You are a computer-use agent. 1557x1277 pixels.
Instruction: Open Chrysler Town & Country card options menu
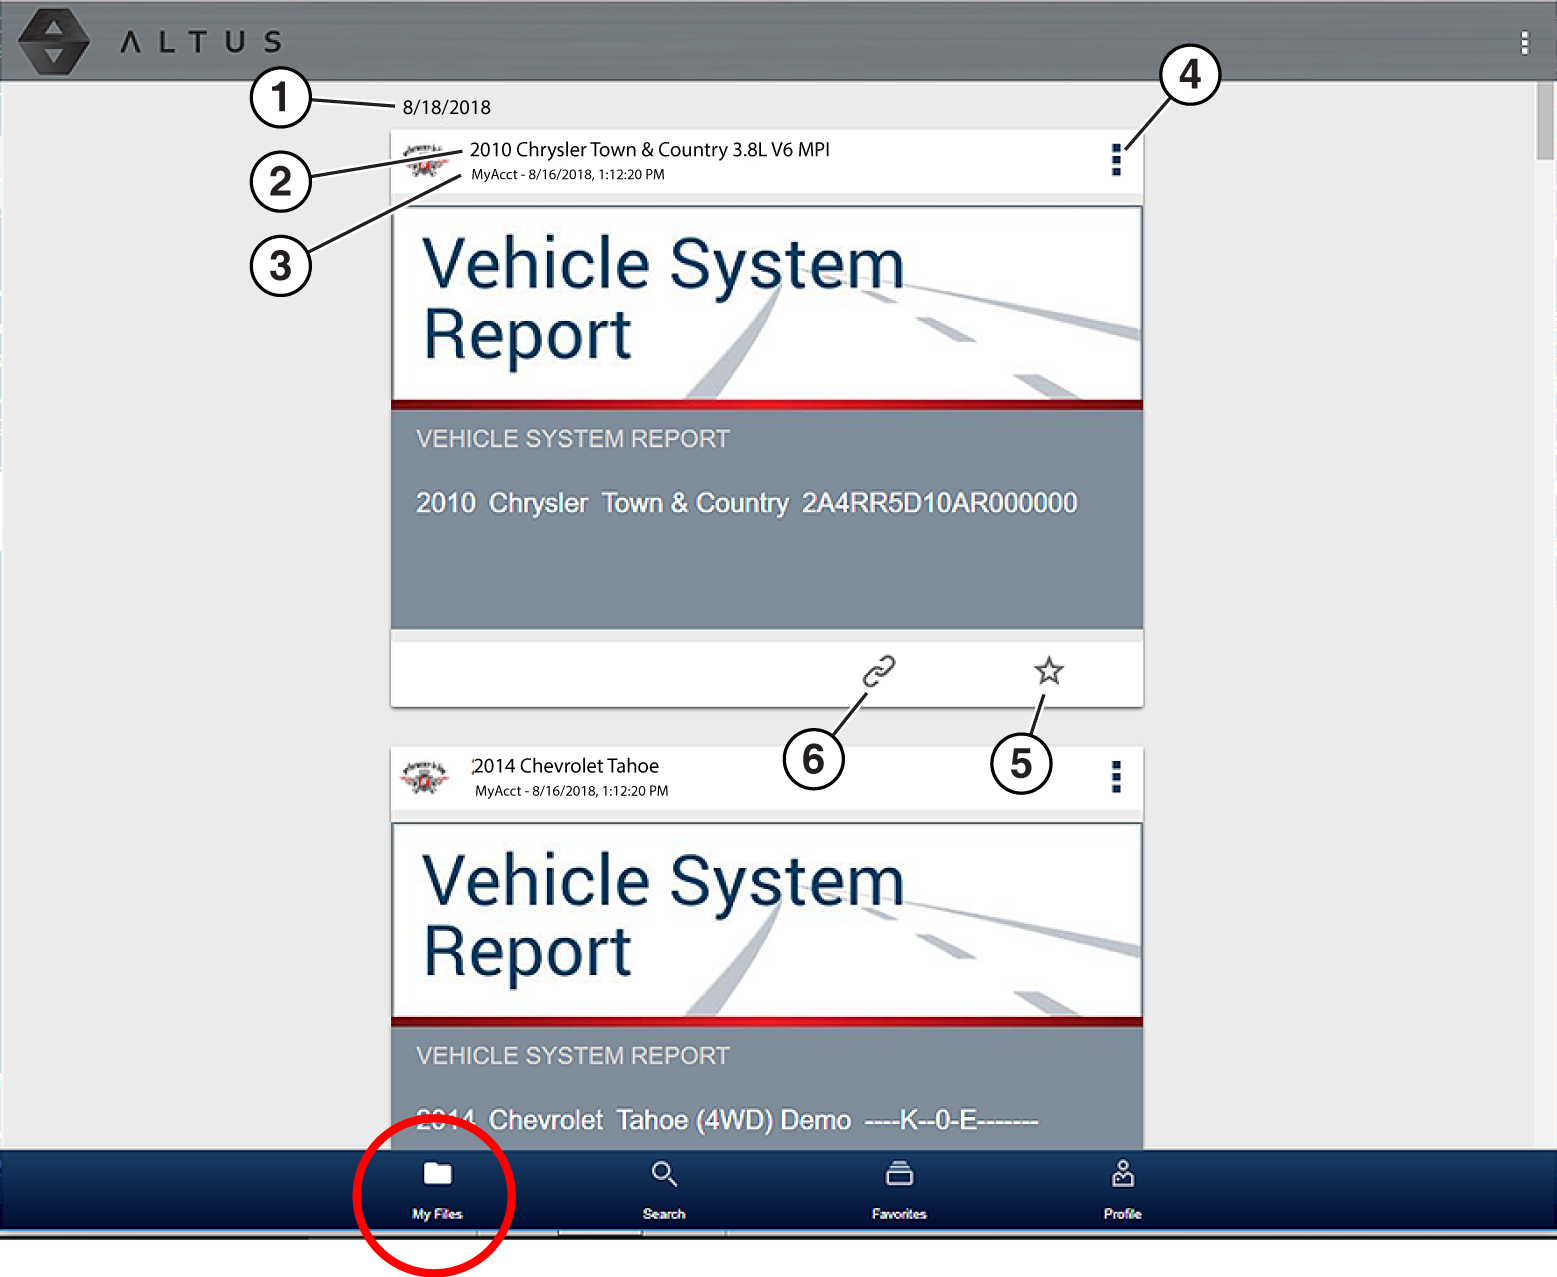click(x=1116, y=160)
